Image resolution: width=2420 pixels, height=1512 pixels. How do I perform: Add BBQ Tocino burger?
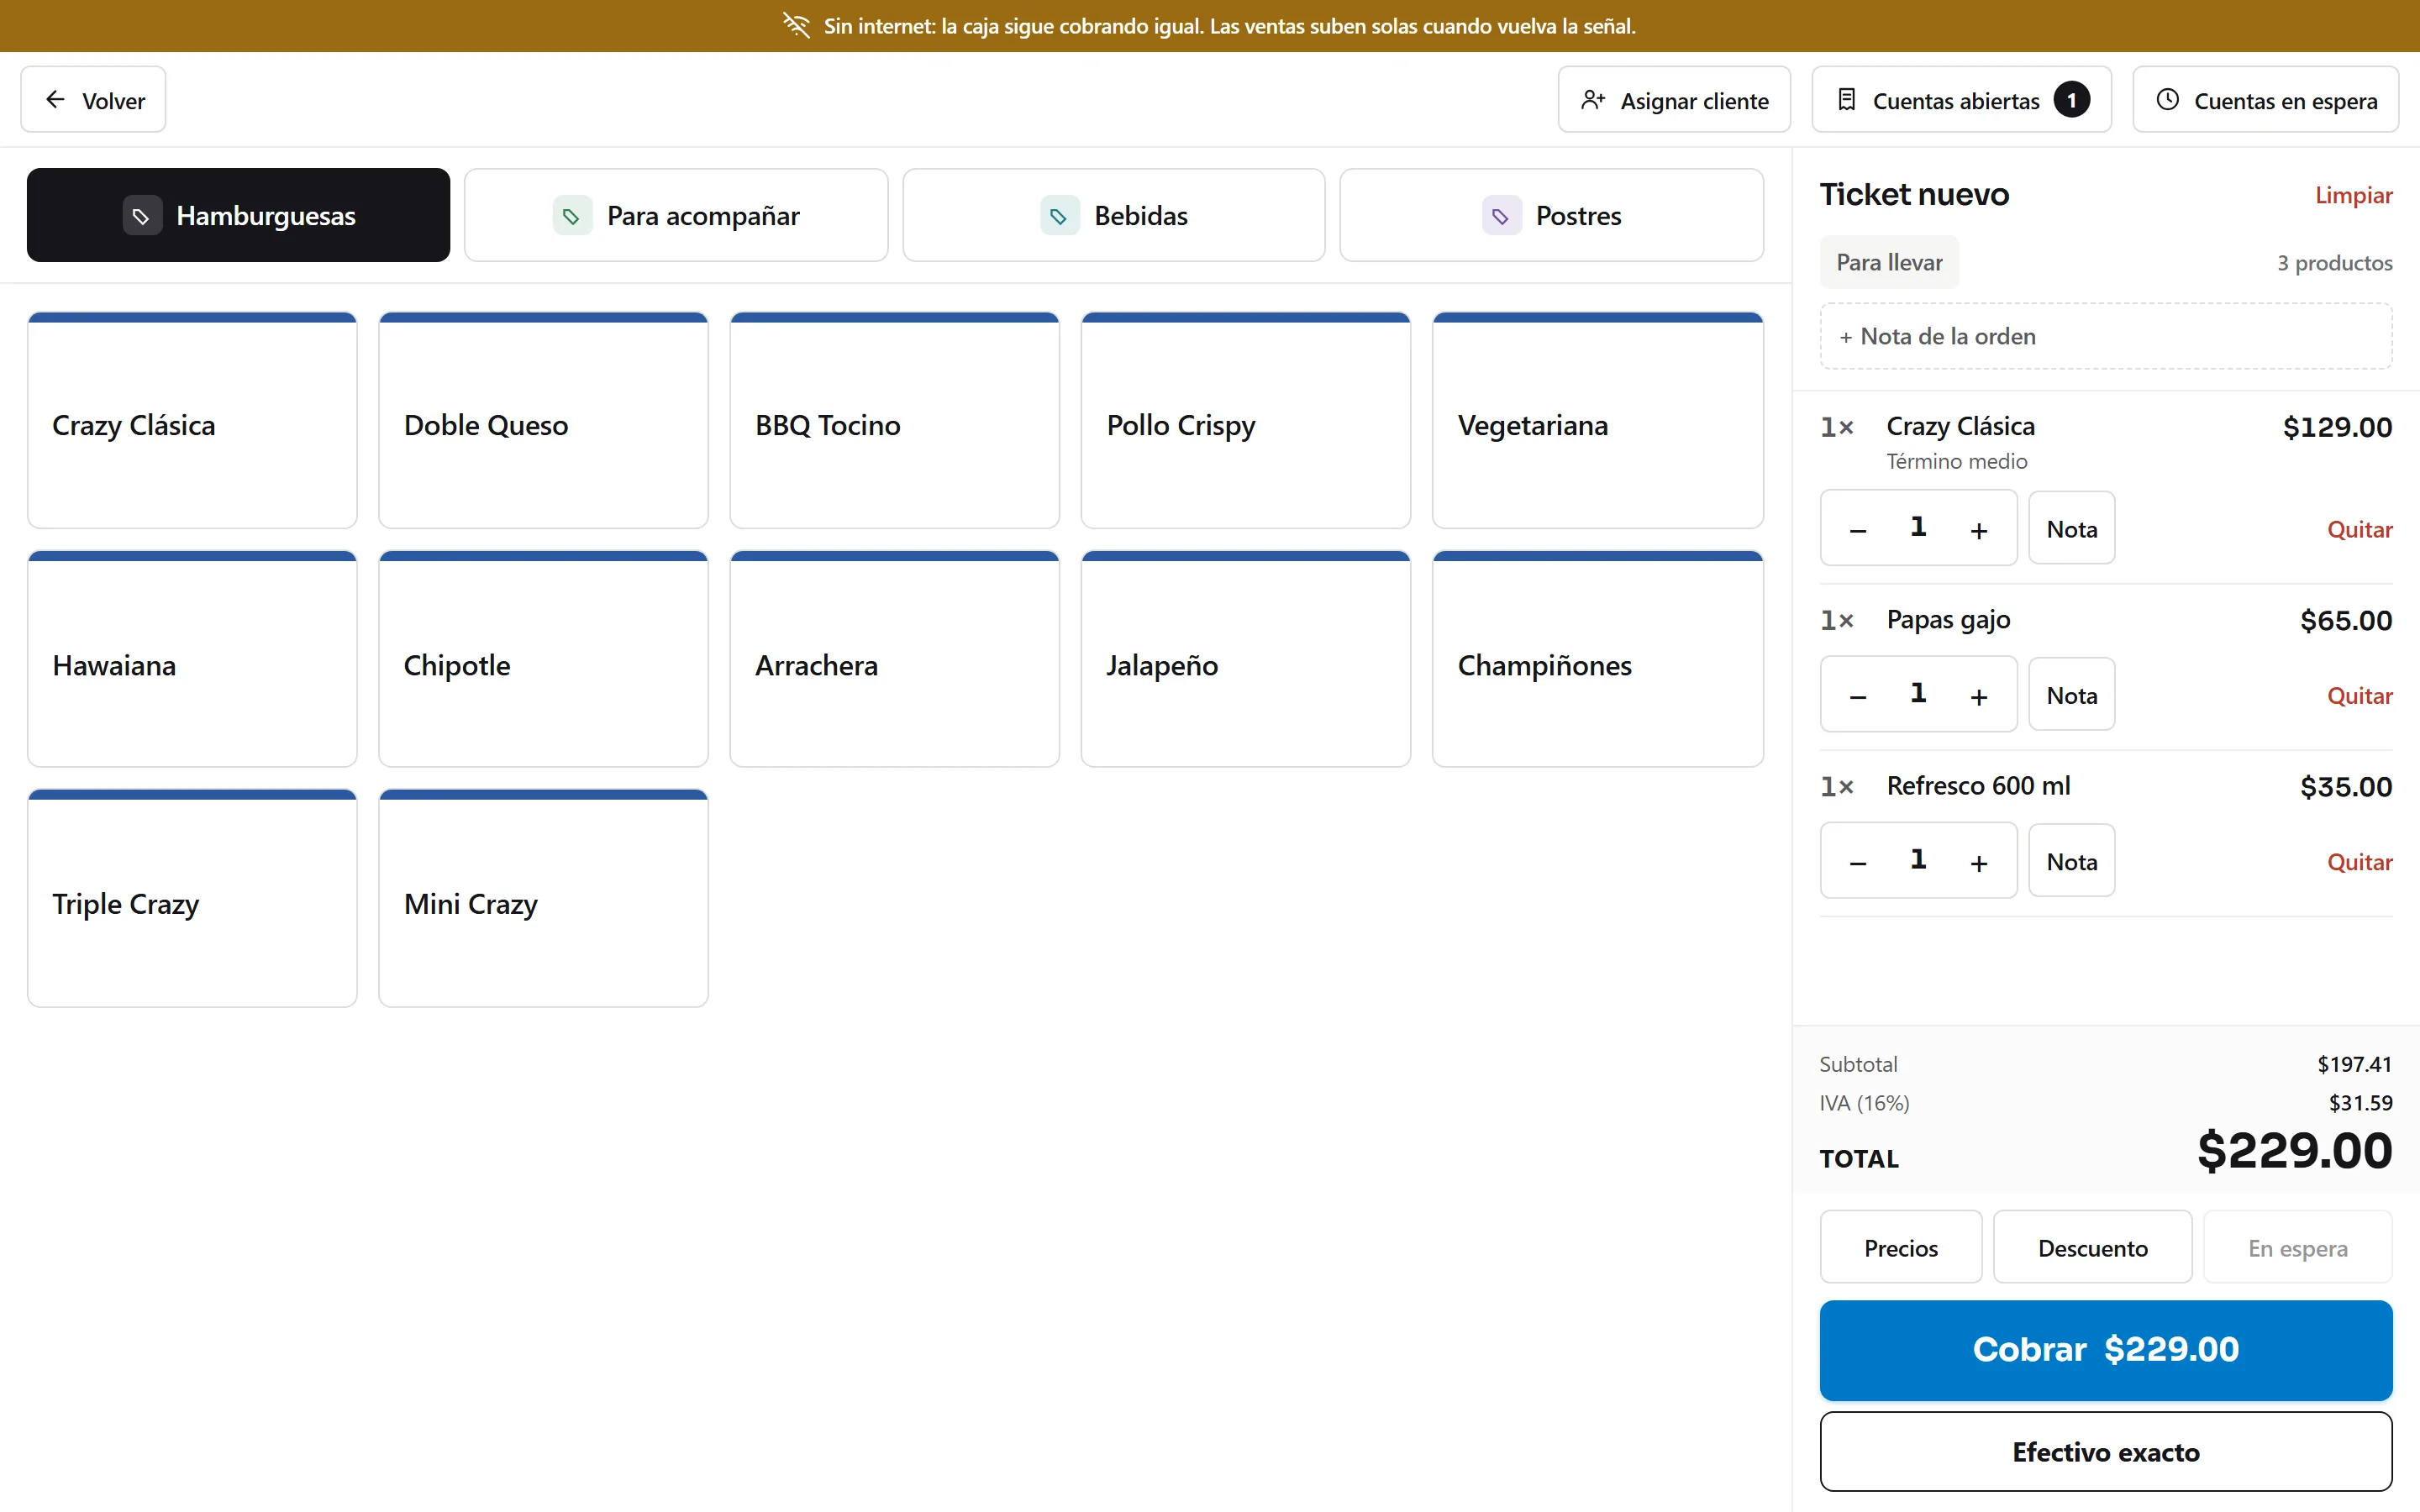click(x=894, y=420)
